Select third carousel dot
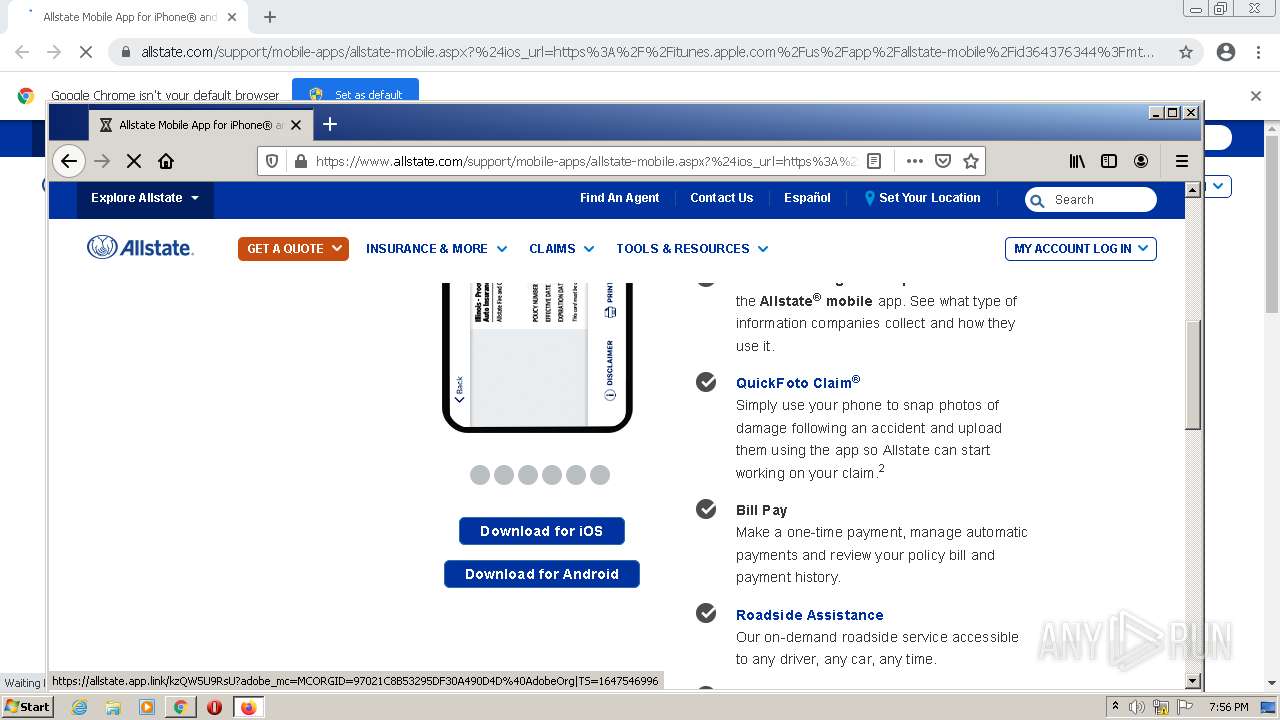 (528, 475)
